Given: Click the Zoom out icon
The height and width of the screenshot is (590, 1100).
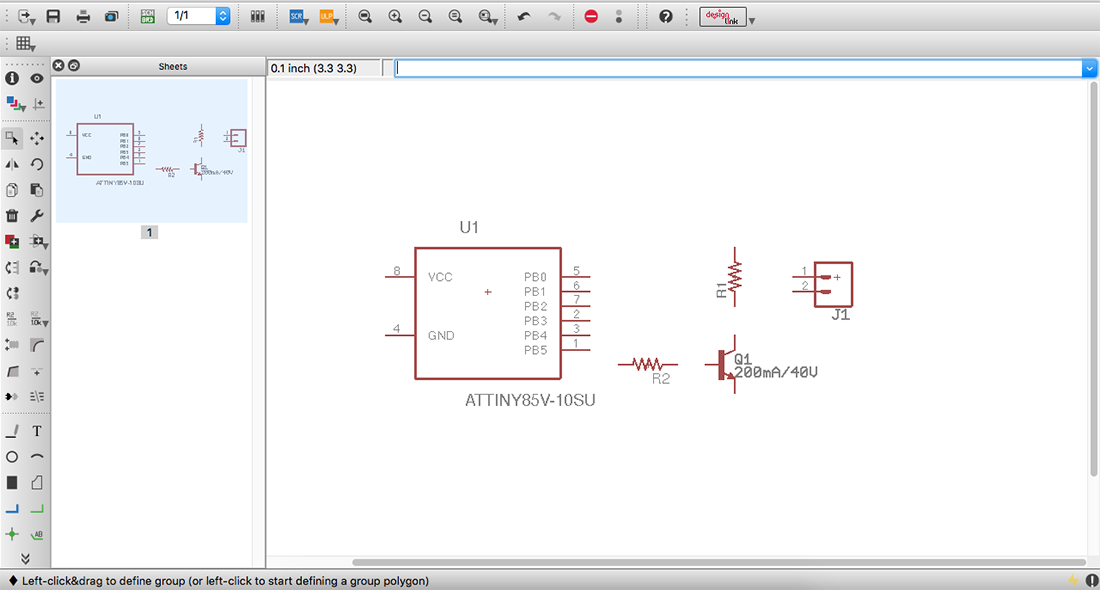Looking at the screenshot, I should pyautogui.click(x=425, y=16).
